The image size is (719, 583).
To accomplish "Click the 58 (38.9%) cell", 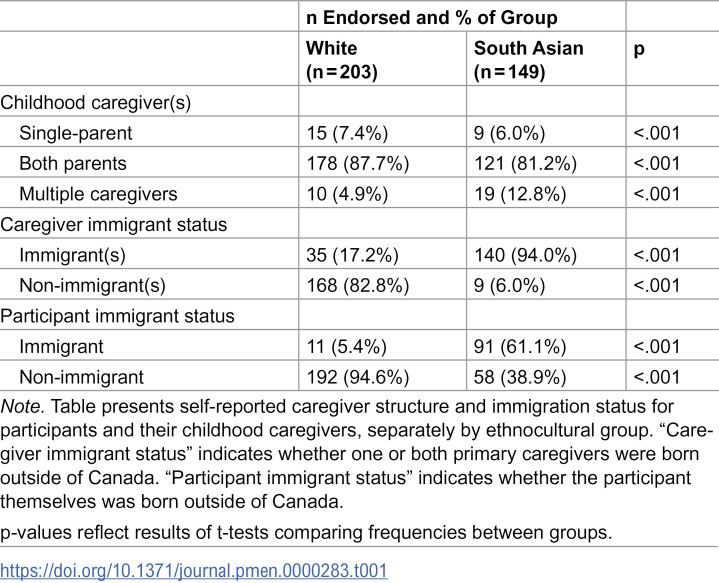I will [520, 377].
